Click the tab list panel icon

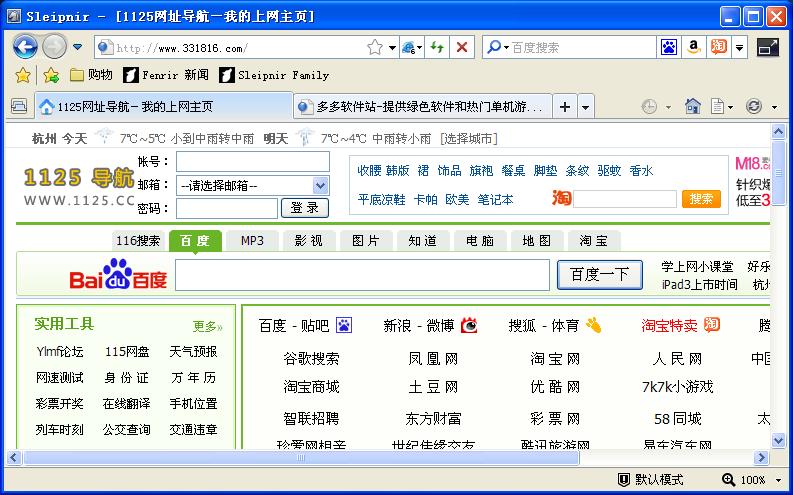tap(19, 106)
